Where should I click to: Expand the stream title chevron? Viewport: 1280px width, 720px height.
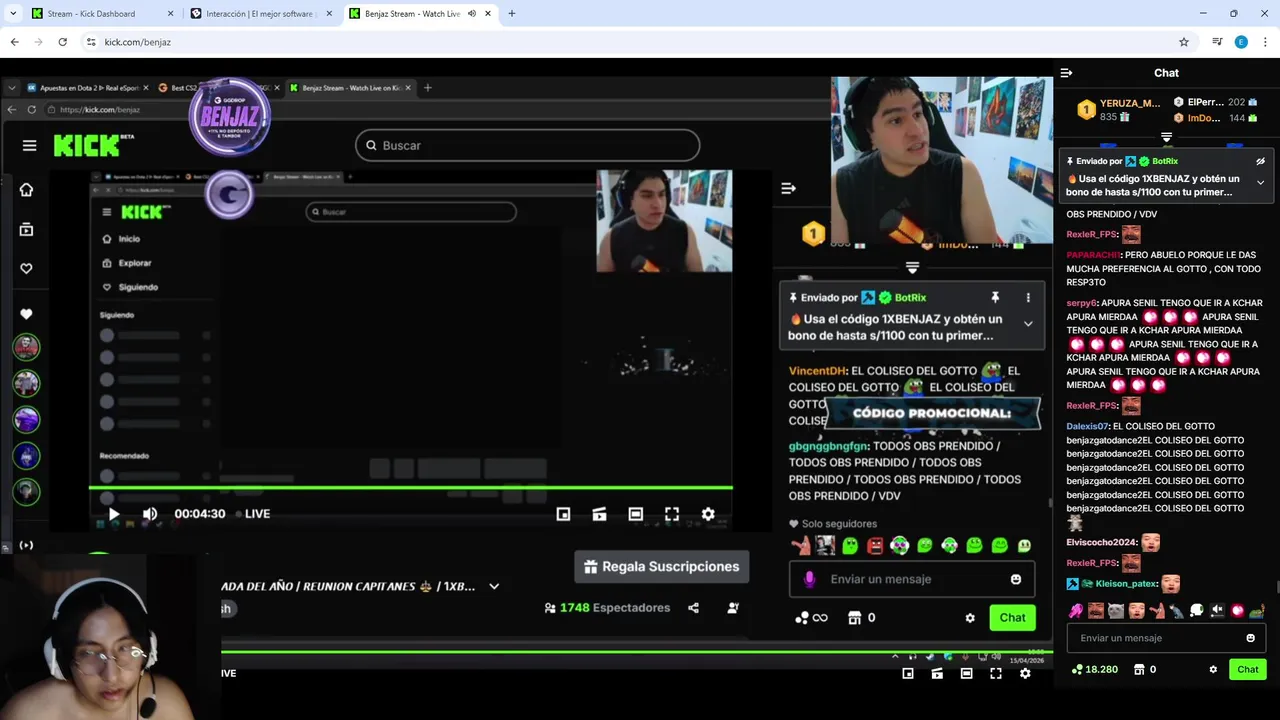494,586
